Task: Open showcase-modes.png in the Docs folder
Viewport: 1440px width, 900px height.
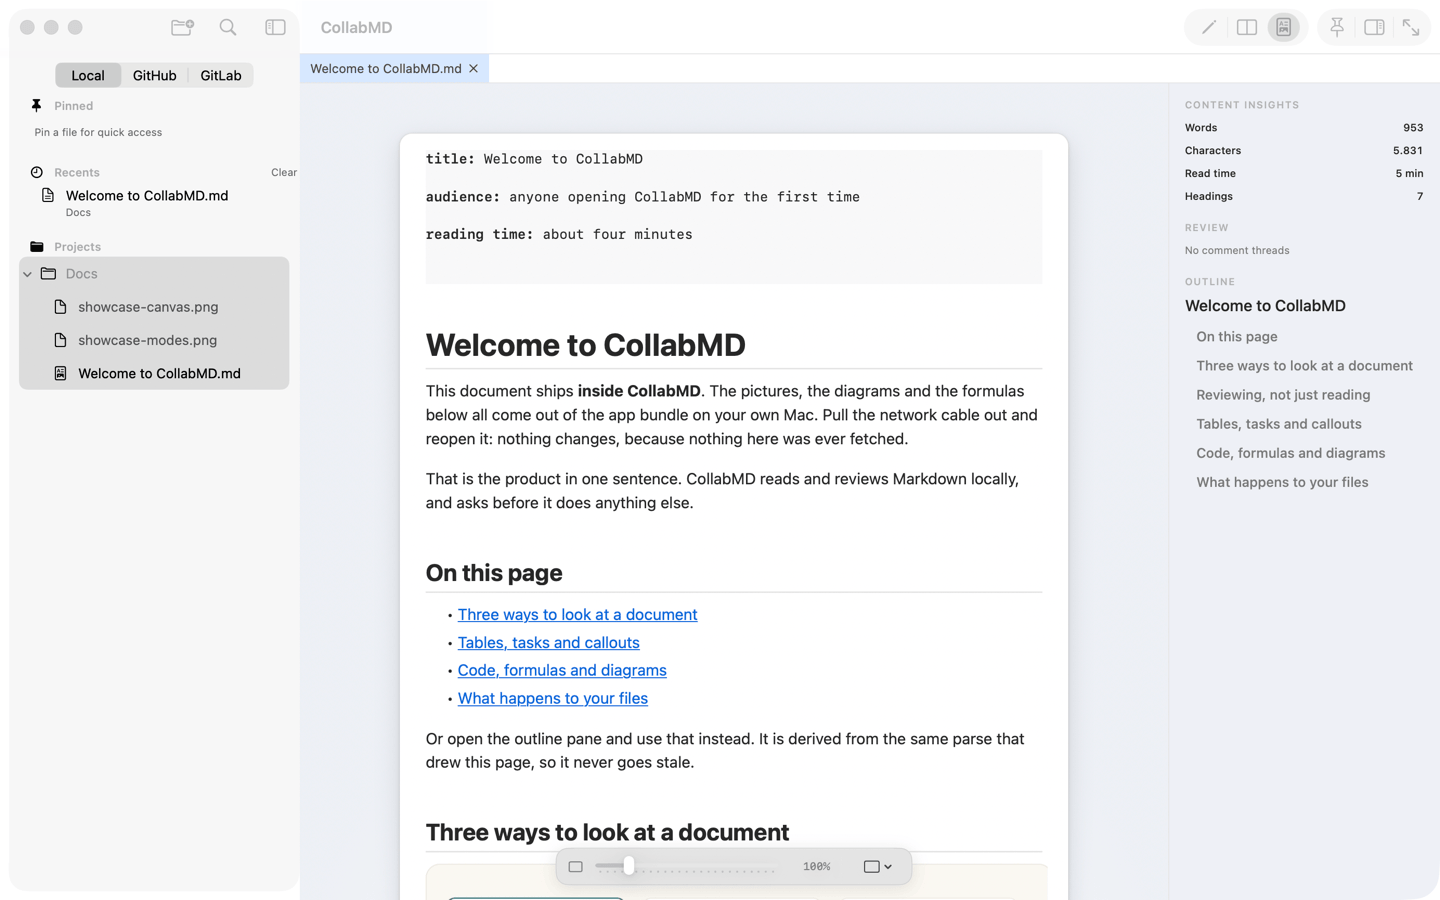Action: 154,340
